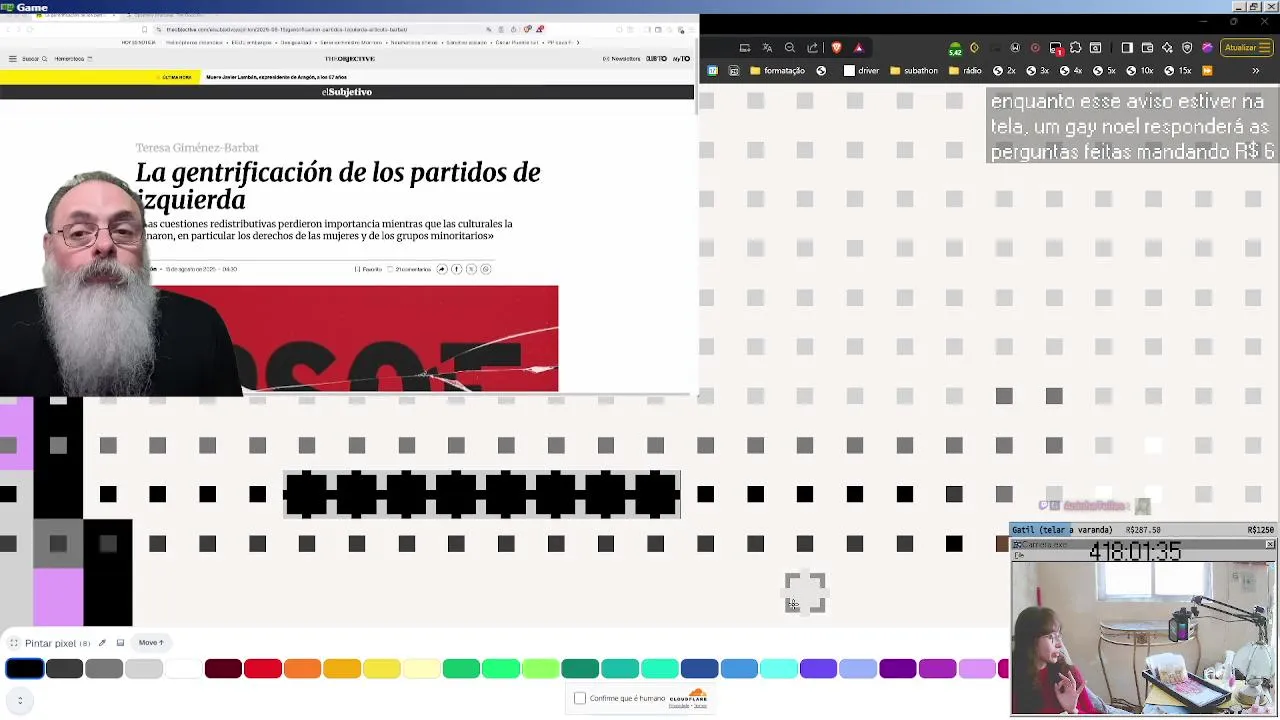
Task: Click the translate page icon
Action: (767, 47)
